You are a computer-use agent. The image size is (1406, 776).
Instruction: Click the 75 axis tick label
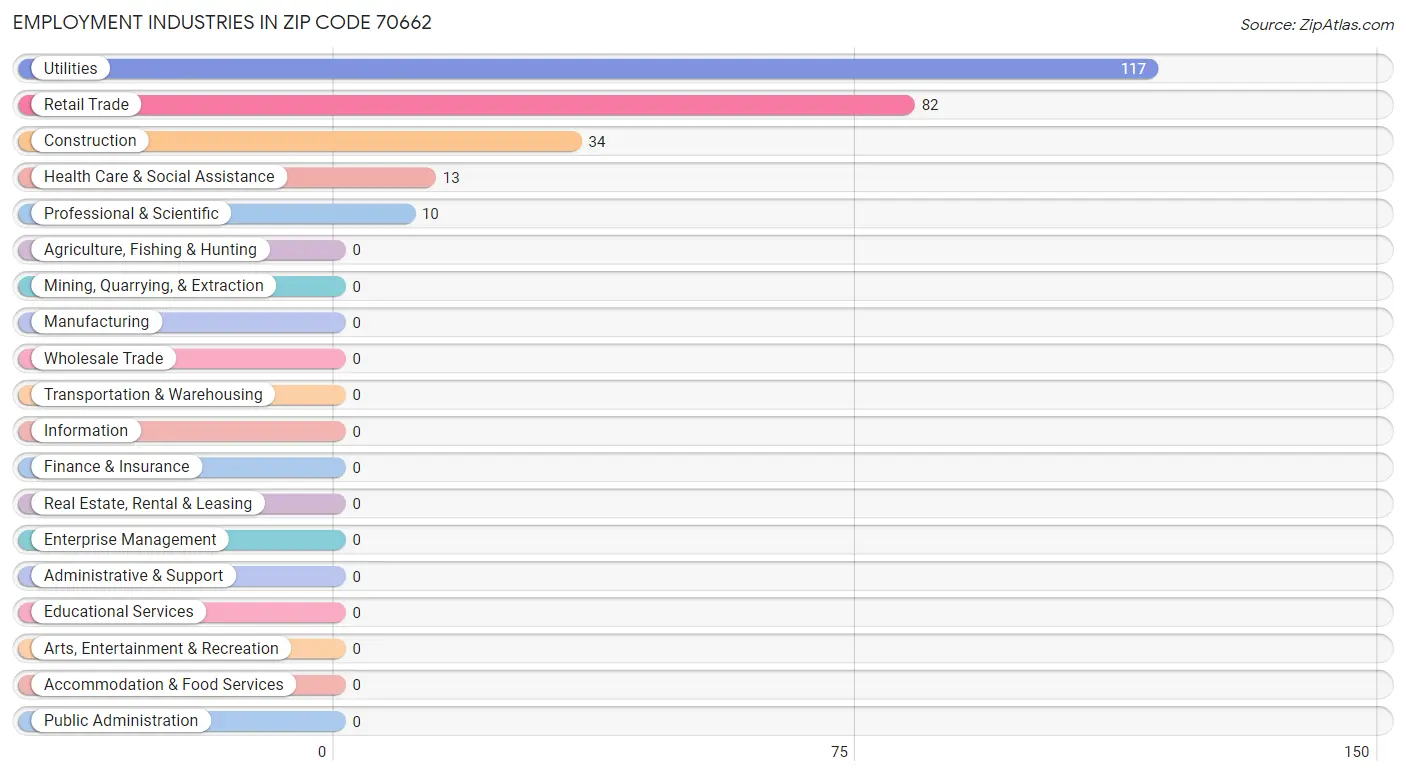839,752
